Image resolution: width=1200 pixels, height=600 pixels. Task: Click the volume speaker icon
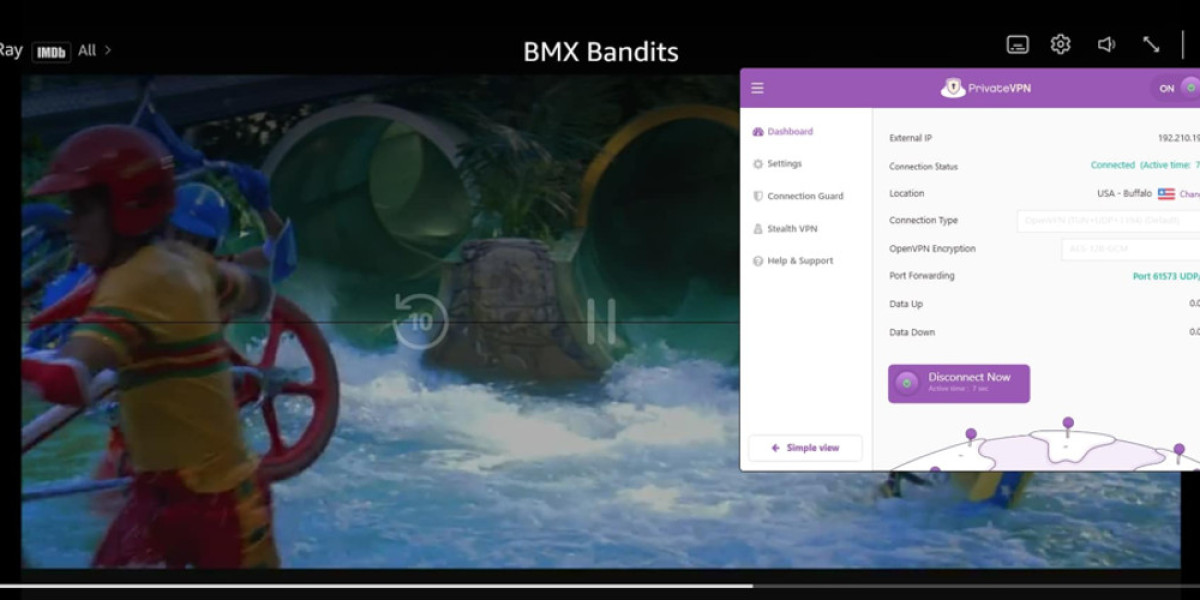pyautogui.click(x=1106, y=45)
